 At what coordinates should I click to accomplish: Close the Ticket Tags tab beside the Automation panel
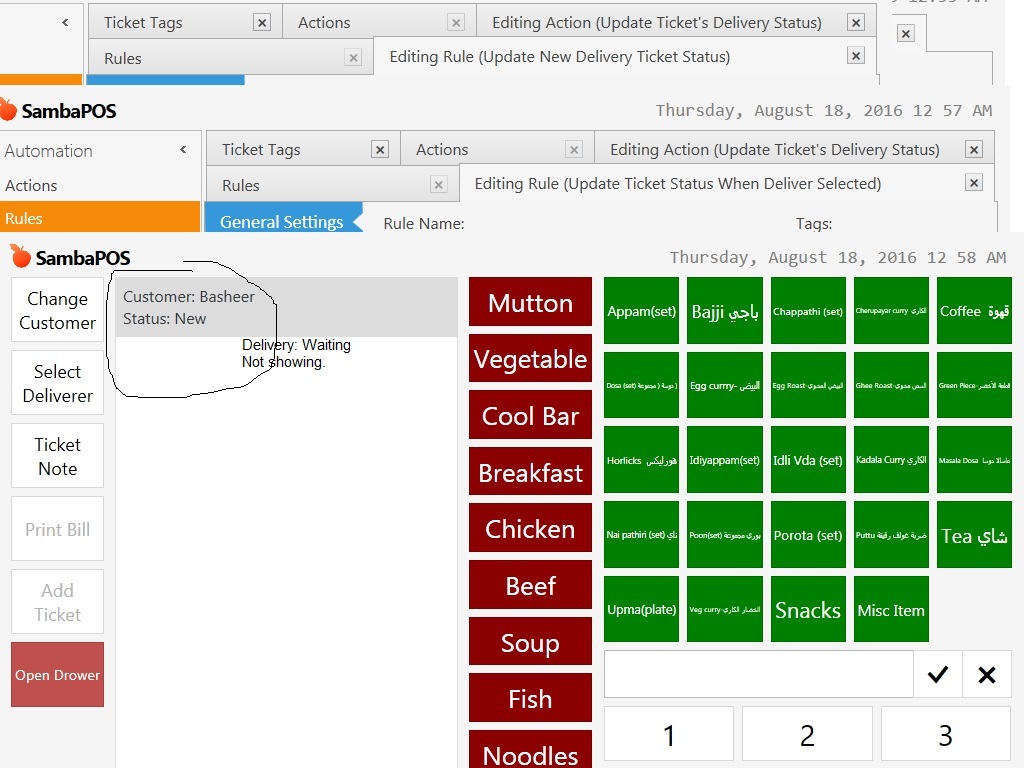pyautogui.click(x=379, y=150)
